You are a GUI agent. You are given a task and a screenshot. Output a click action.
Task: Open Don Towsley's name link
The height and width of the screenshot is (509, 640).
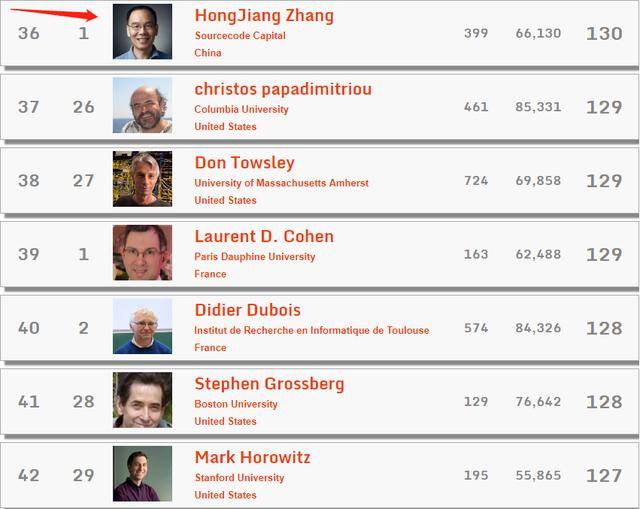(244, 163)
